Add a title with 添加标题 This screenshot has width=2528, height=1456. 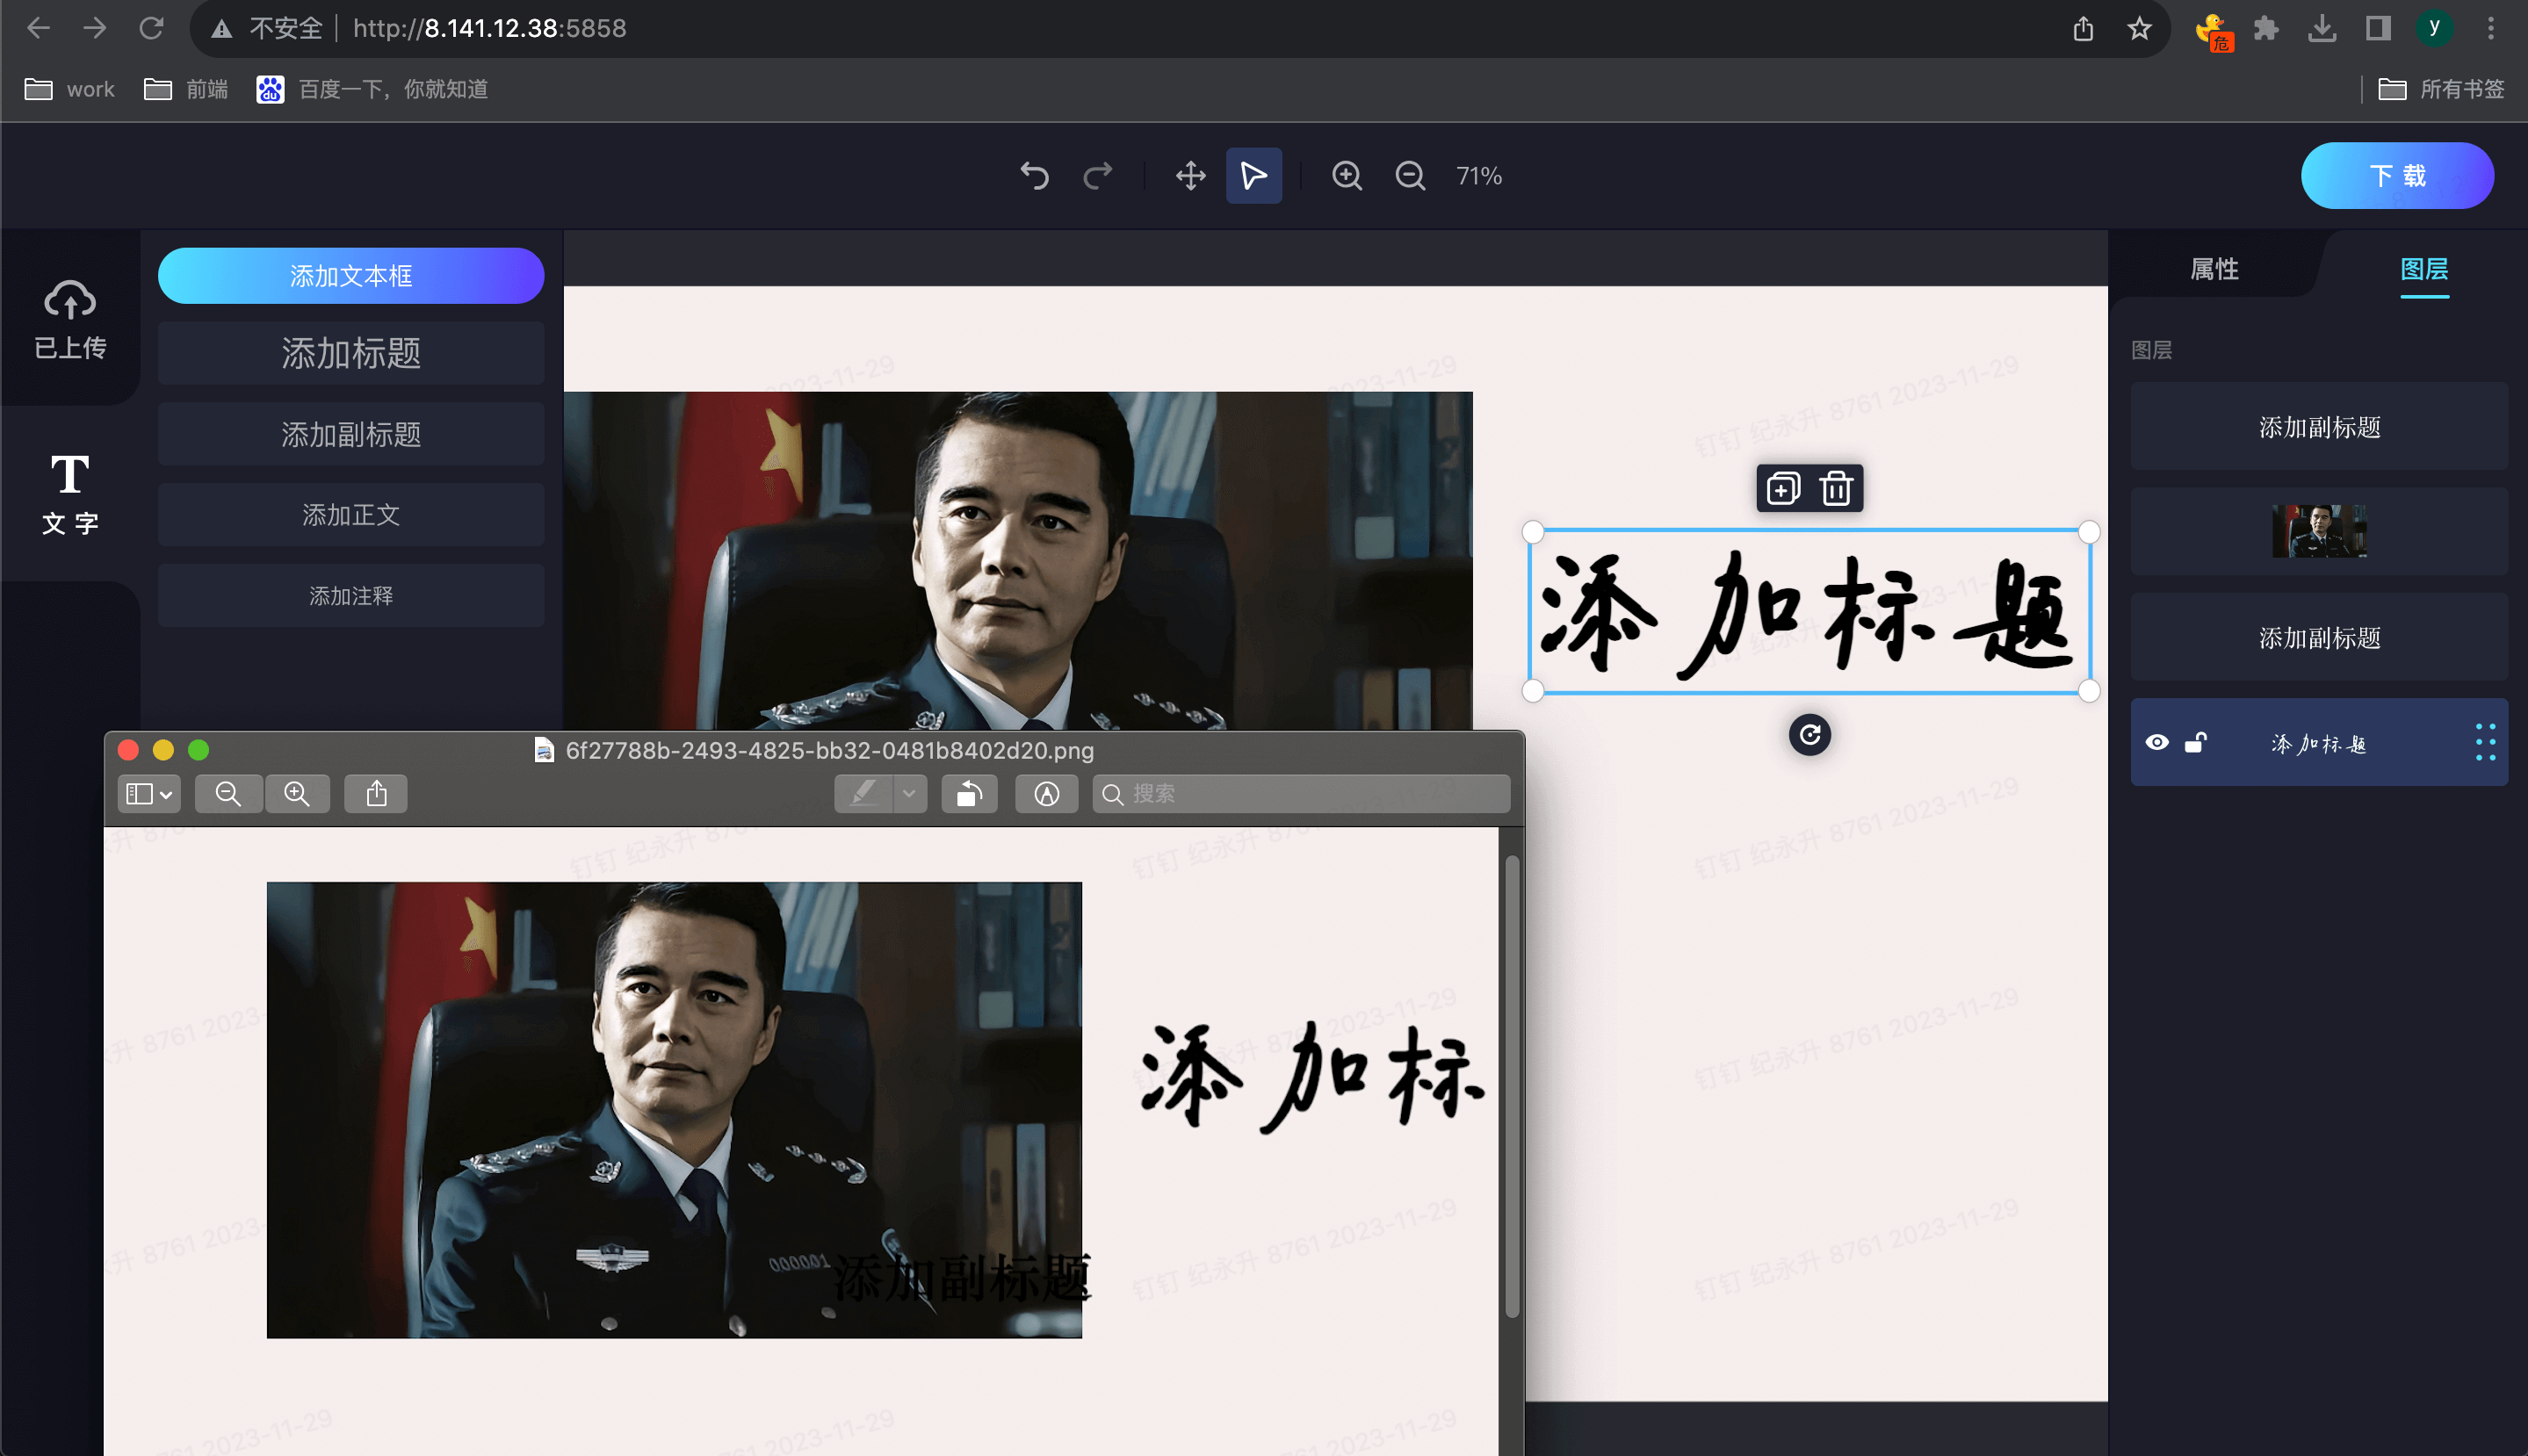point(351,353)
